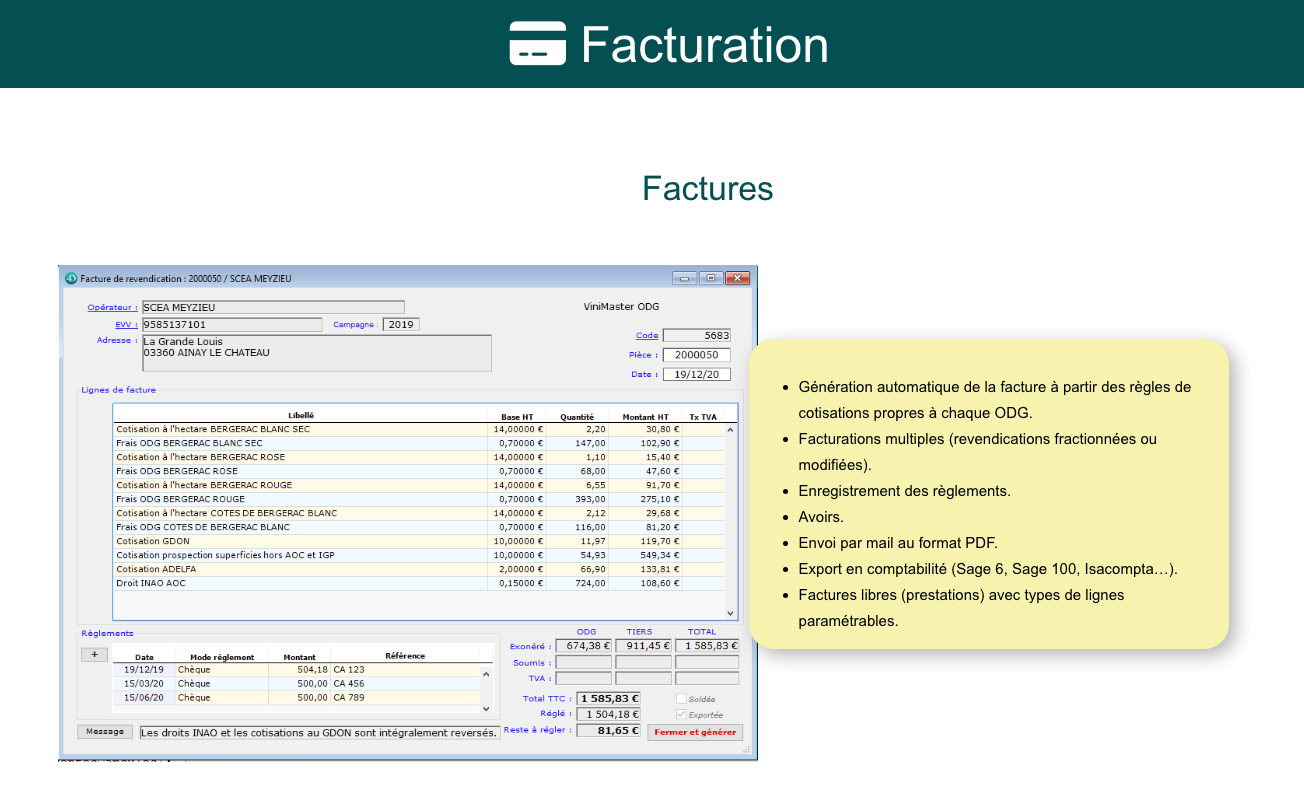Select the Droit INAO AOC line
The width and height of the screenshot is (1304, 788).
pyautogui.click(x=419, y=583)
